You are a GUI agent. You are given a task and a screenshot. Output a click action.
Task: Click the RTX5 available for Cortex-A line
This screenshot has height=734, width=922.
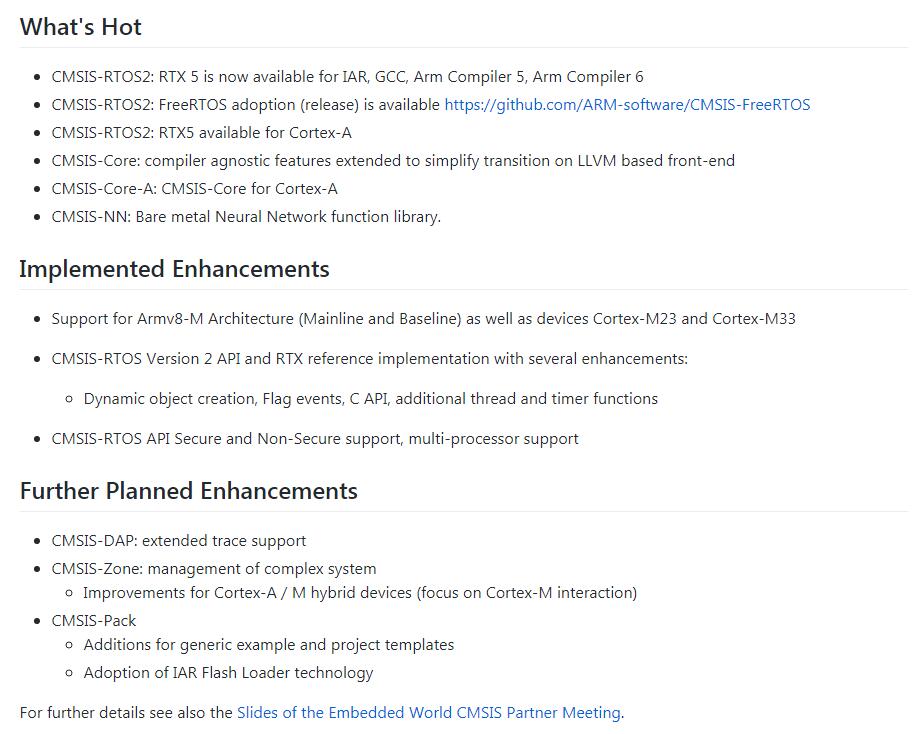[202, 133]
